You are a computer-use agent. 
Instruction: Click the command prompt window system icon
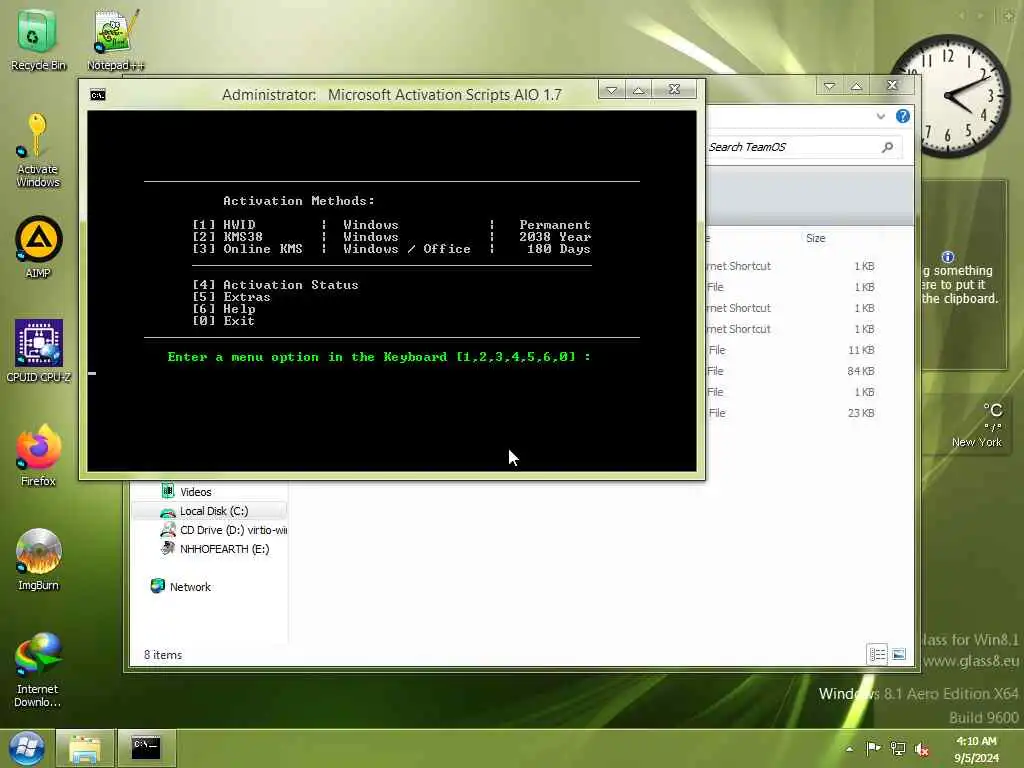(x=97, y=95)
